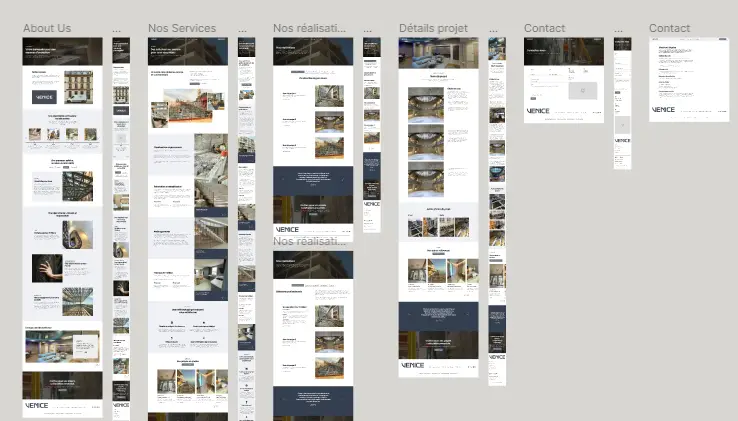Select the "Contact" label above the dark-header frame
This screenshot has height=421, width=738.
point(545,28)
